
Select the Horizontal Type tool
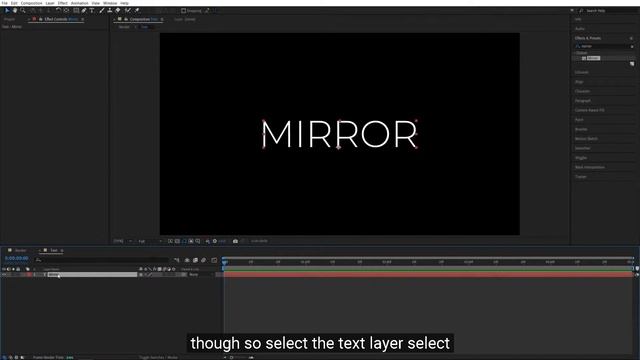[92, 11]
